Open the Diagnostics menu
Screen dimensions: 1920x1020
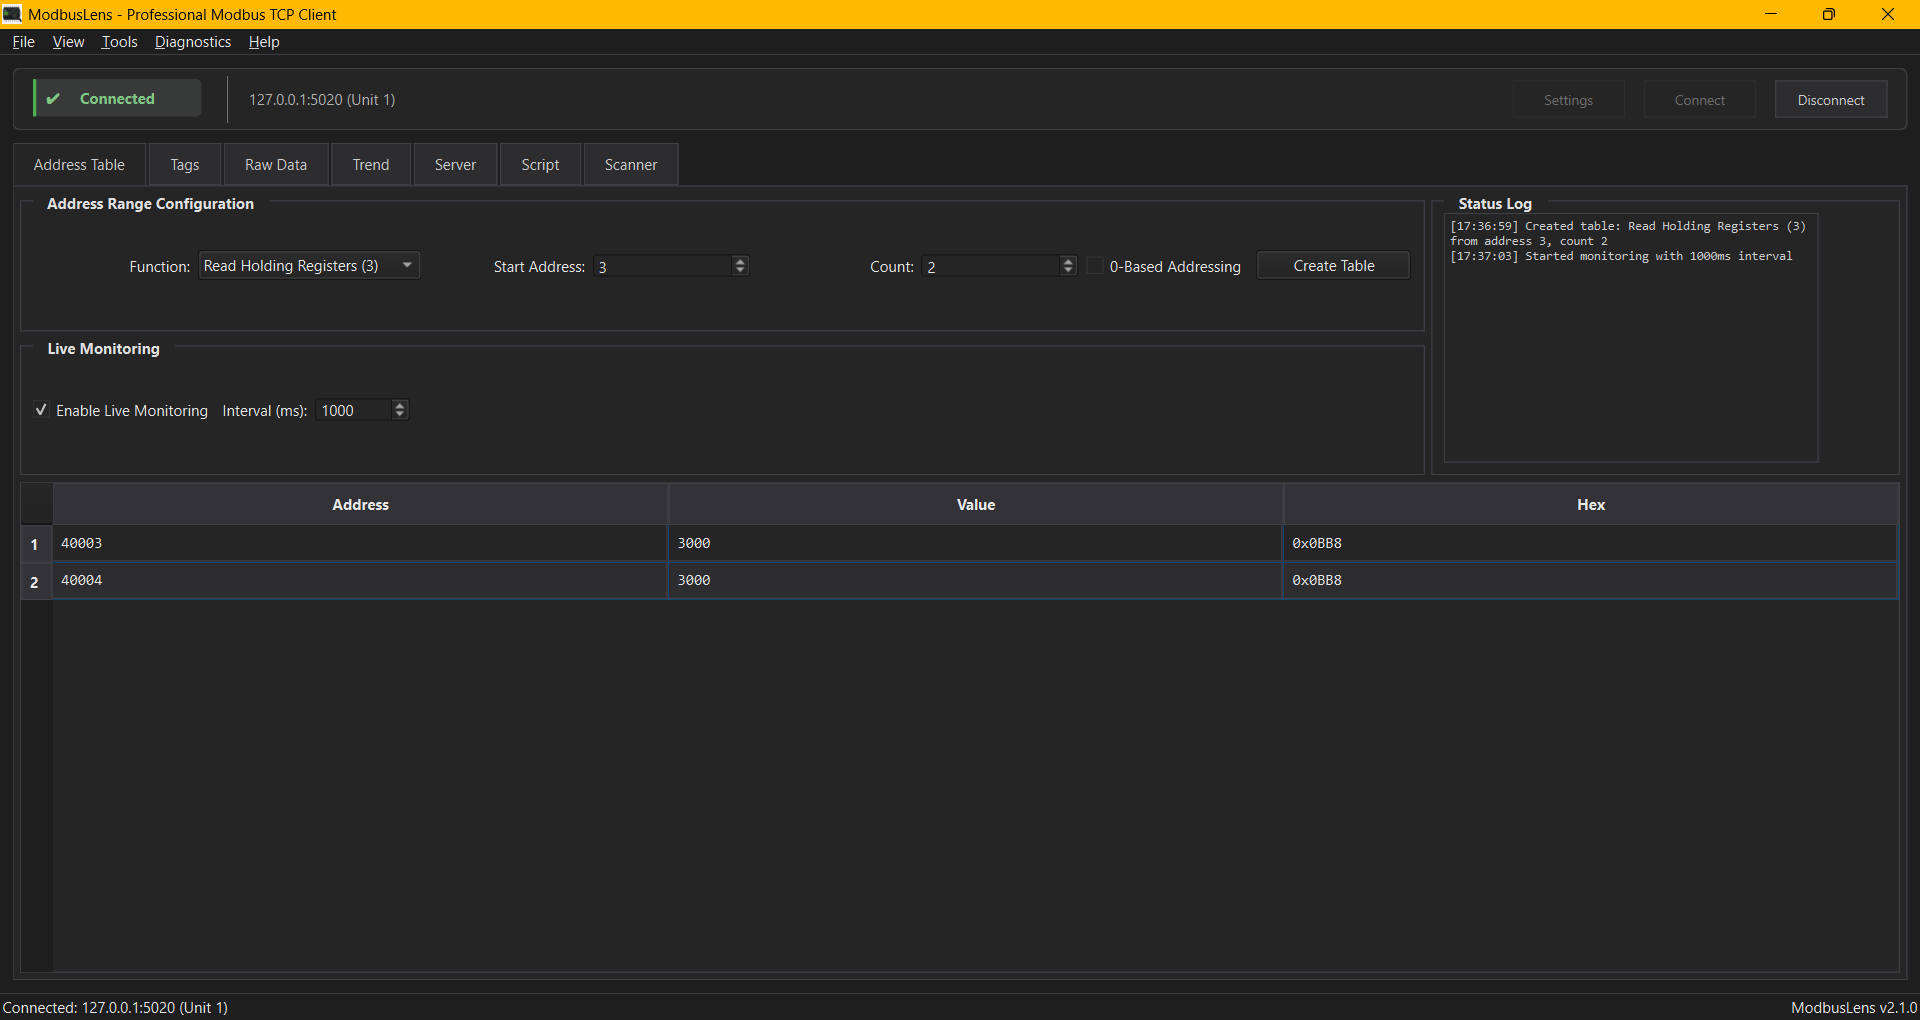click(x=193, y=42)
